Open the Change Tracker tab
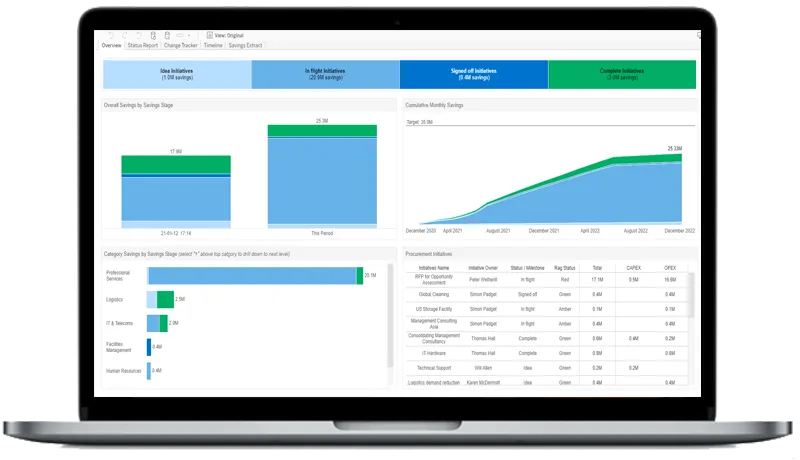The width and height of the screenshot is (800, 460). click(x=181, y=45)
